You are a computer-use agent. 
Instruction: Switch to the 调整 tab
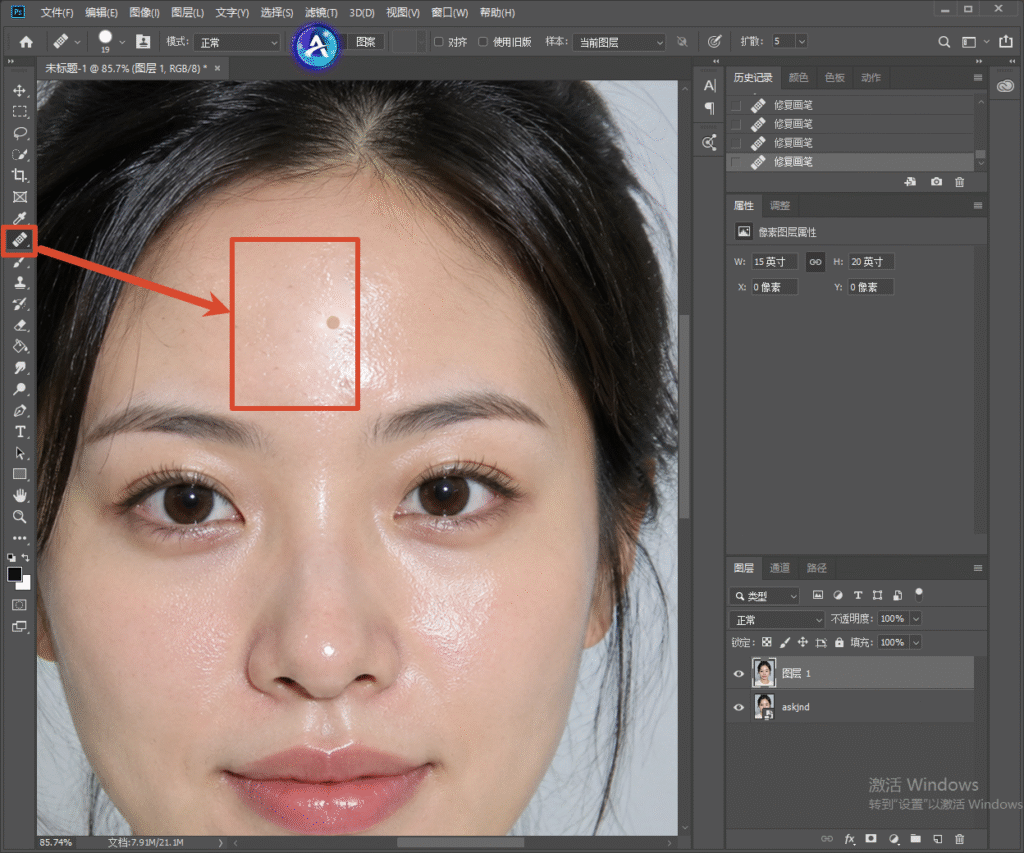pos(780,206)
